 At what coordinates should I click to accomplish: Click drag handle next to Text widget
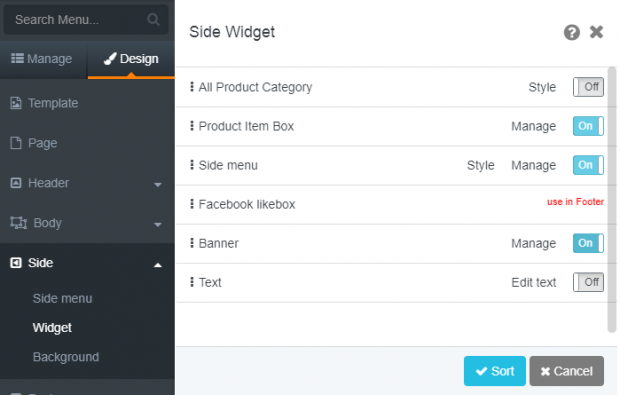pyautogui.click(x=192, y=282)
